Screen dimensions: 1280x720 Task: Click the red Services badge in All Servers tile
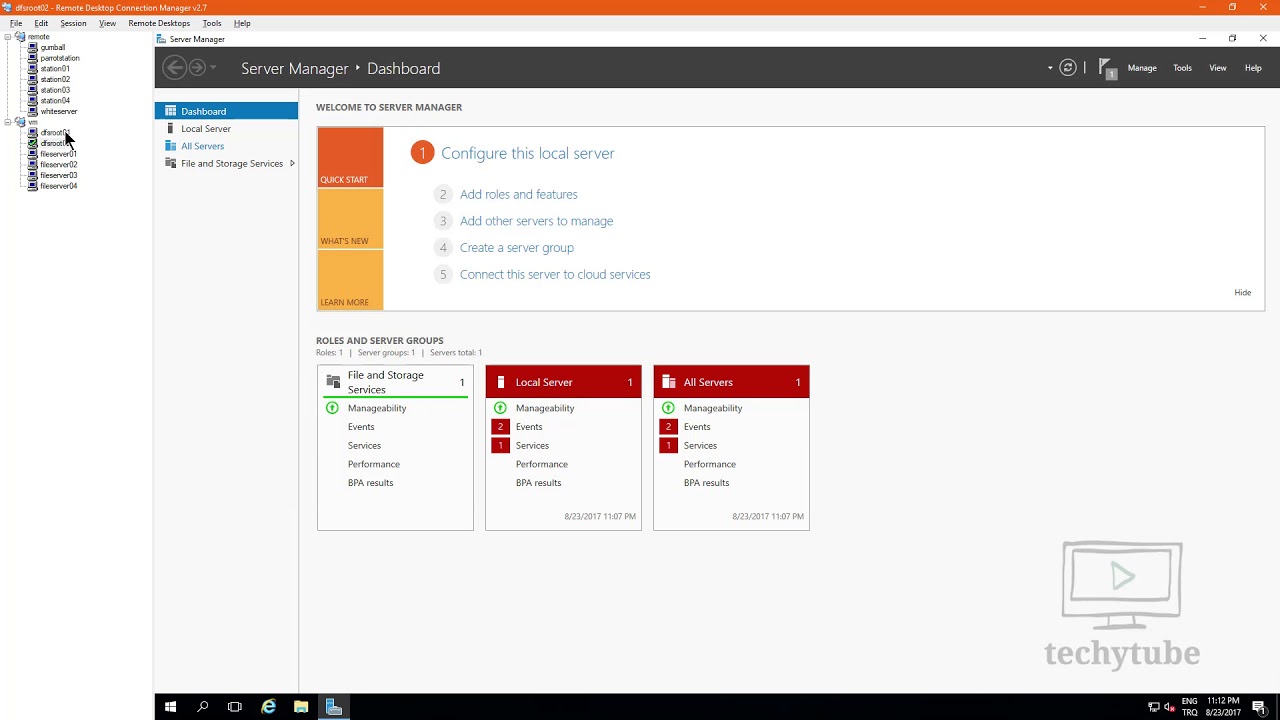(x=669, y=445)
